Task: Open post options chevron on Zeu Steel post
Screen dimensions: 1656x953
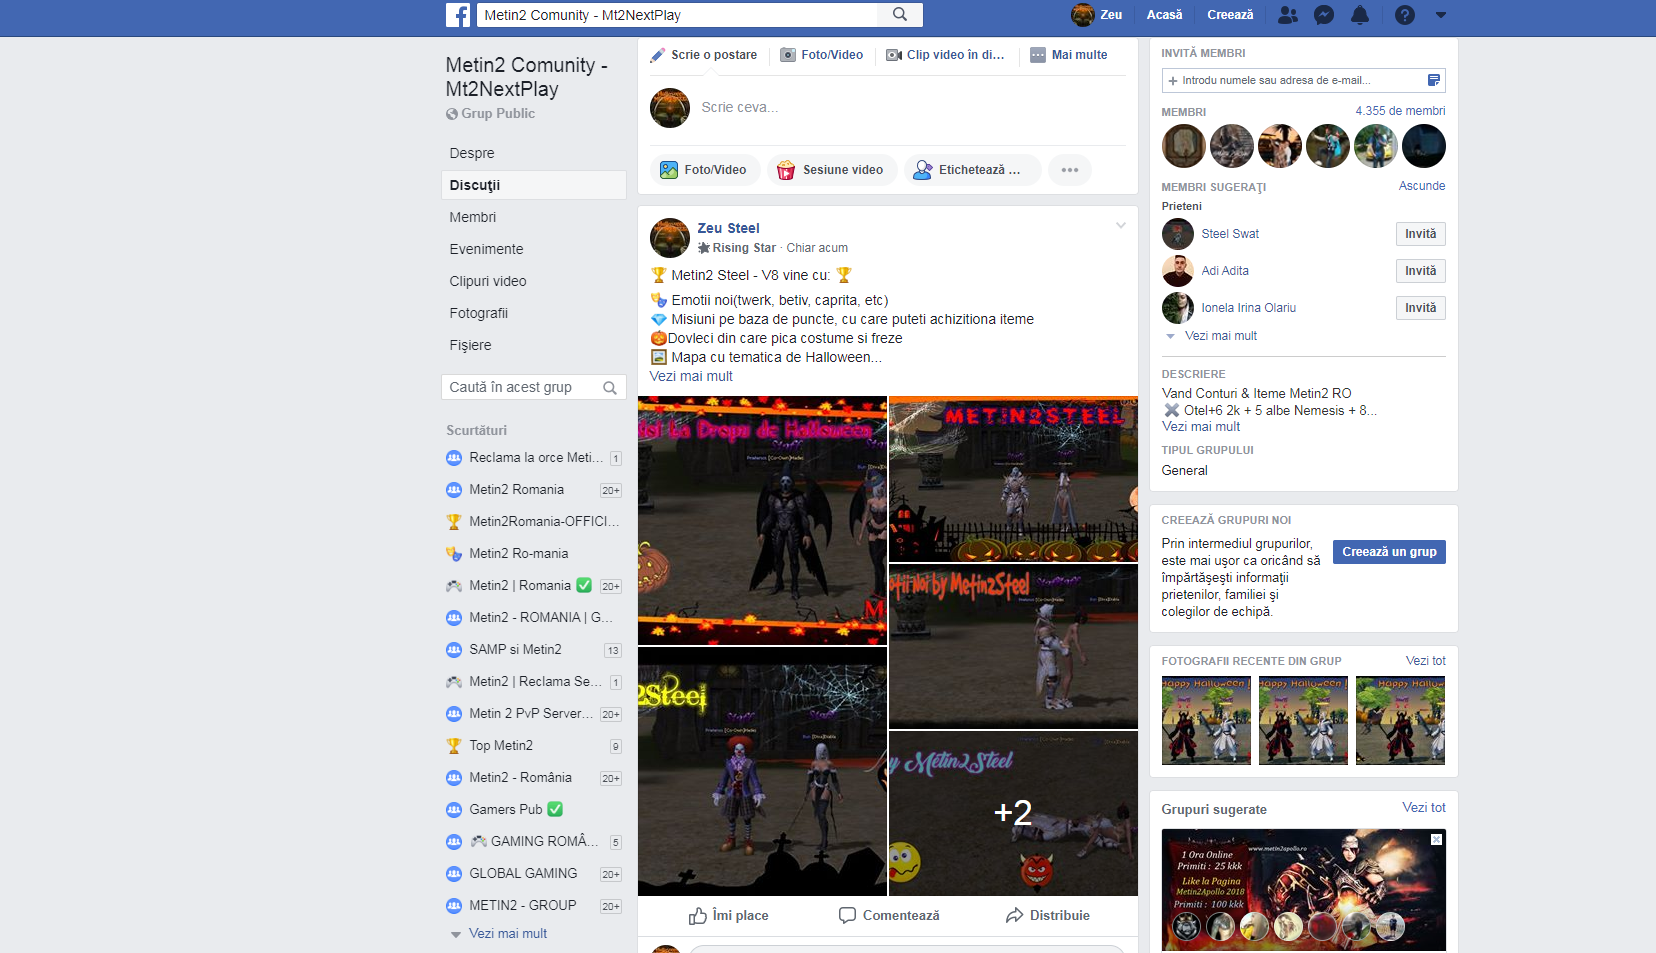Action: 1121,226
